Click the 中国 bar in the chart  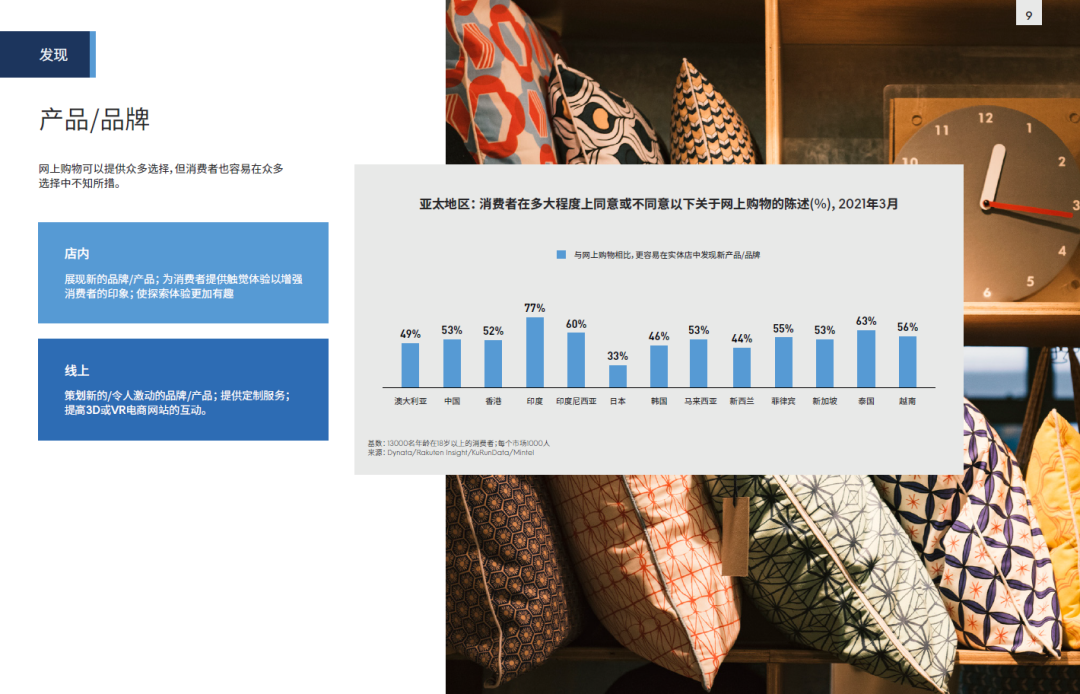tap(452, 363)
